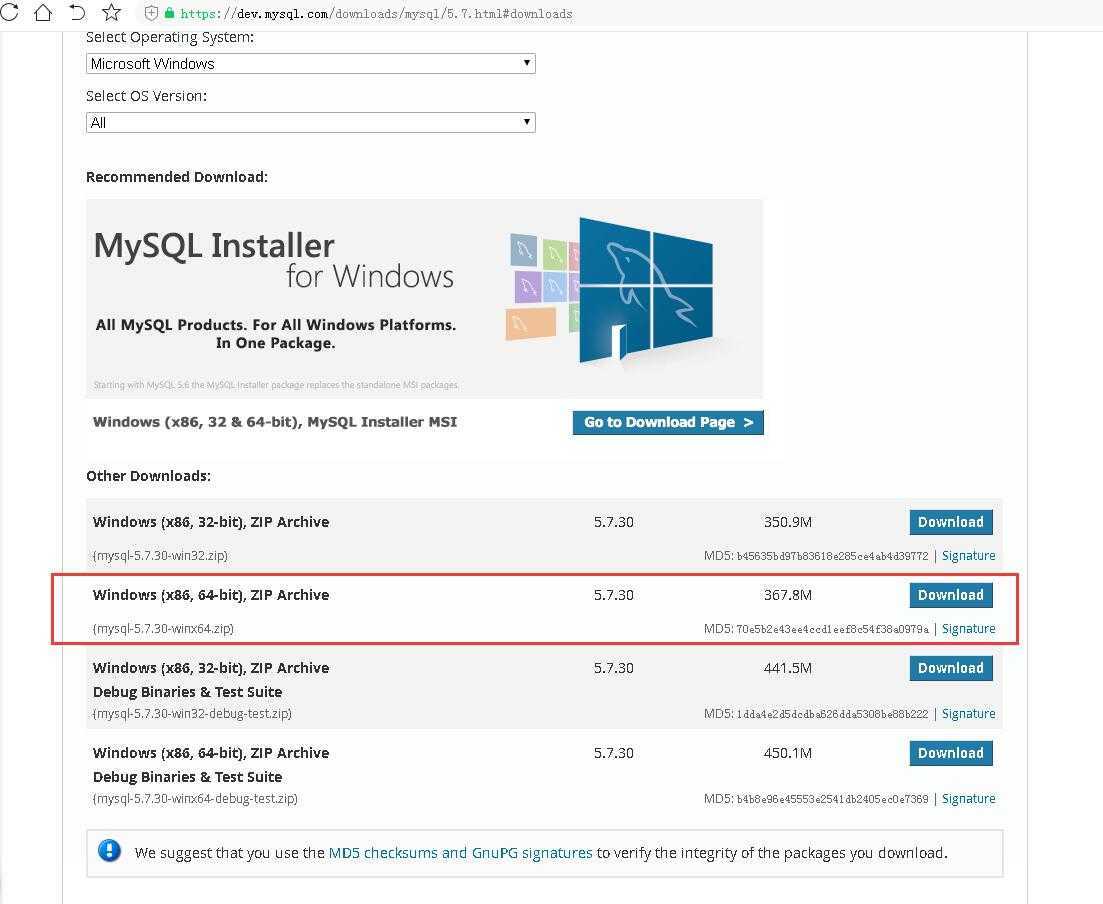Click the undo/back arrow icon in toolbar
The width and height of the screenshot is (1103, 904).
77,12
